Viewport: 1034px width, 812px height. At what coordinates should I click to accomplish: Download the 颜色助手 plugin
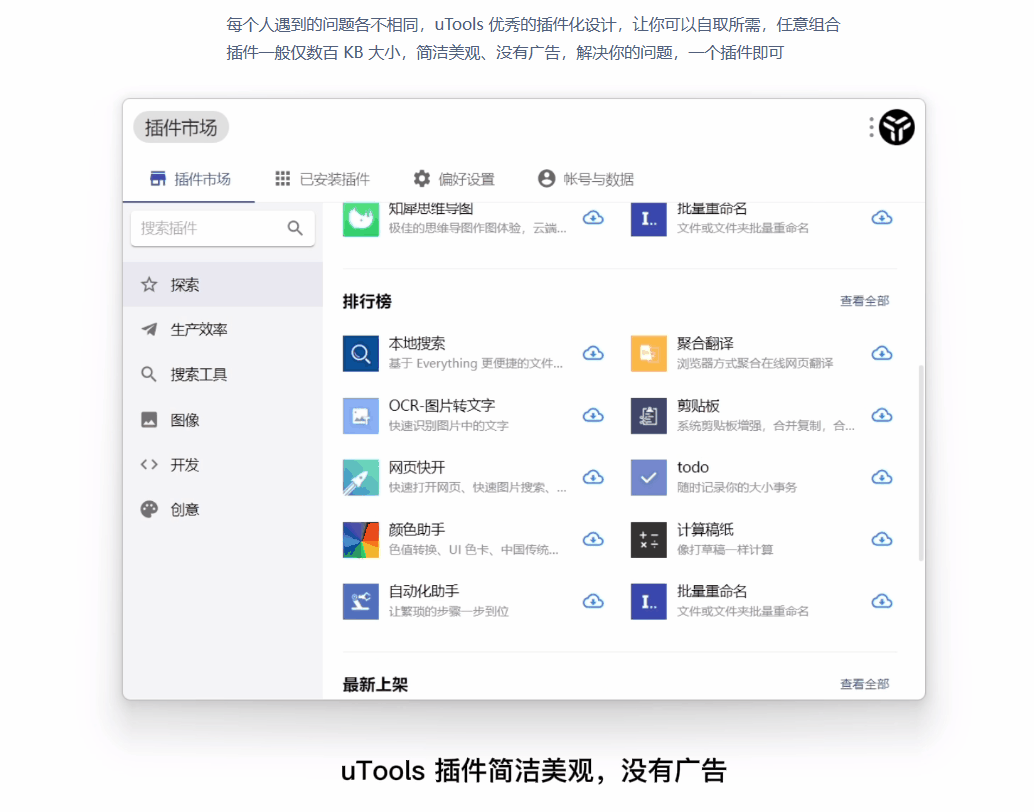(593, 540)
